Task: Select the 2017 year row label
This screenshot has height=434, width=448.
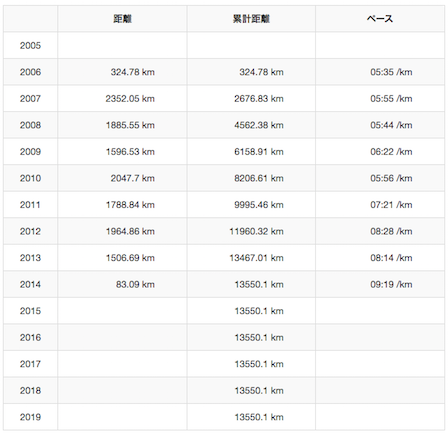Action: point(30,364)
